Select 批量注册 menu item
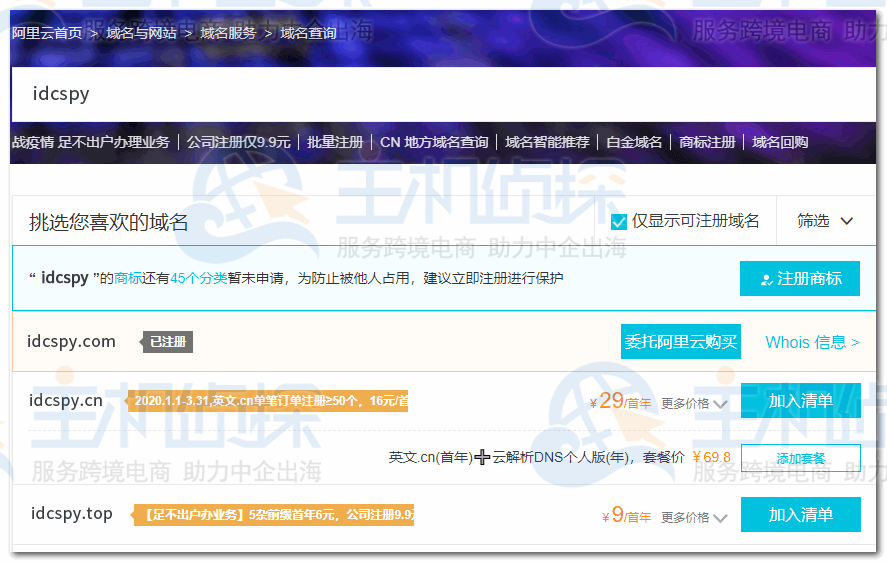The image size is (887, 563). click(335, 142)
